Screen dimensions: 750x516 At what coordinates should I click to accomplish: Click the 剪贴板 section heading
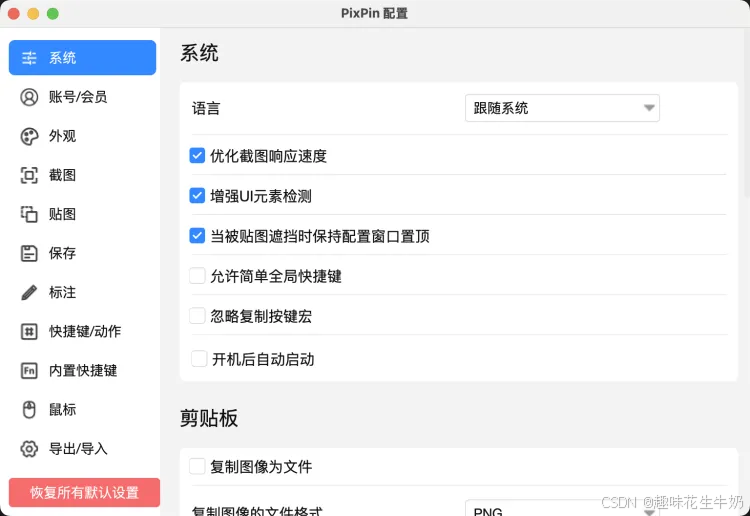coord(209,418)
